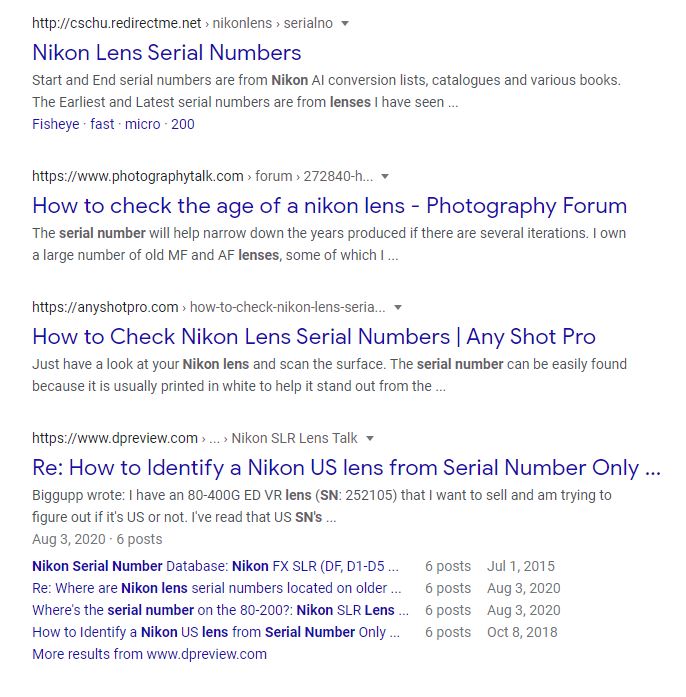Viewport: 686px width, 697px height.
Task: Open "Re: How to Identify a Nikon US lens" title
Action: 346,468
